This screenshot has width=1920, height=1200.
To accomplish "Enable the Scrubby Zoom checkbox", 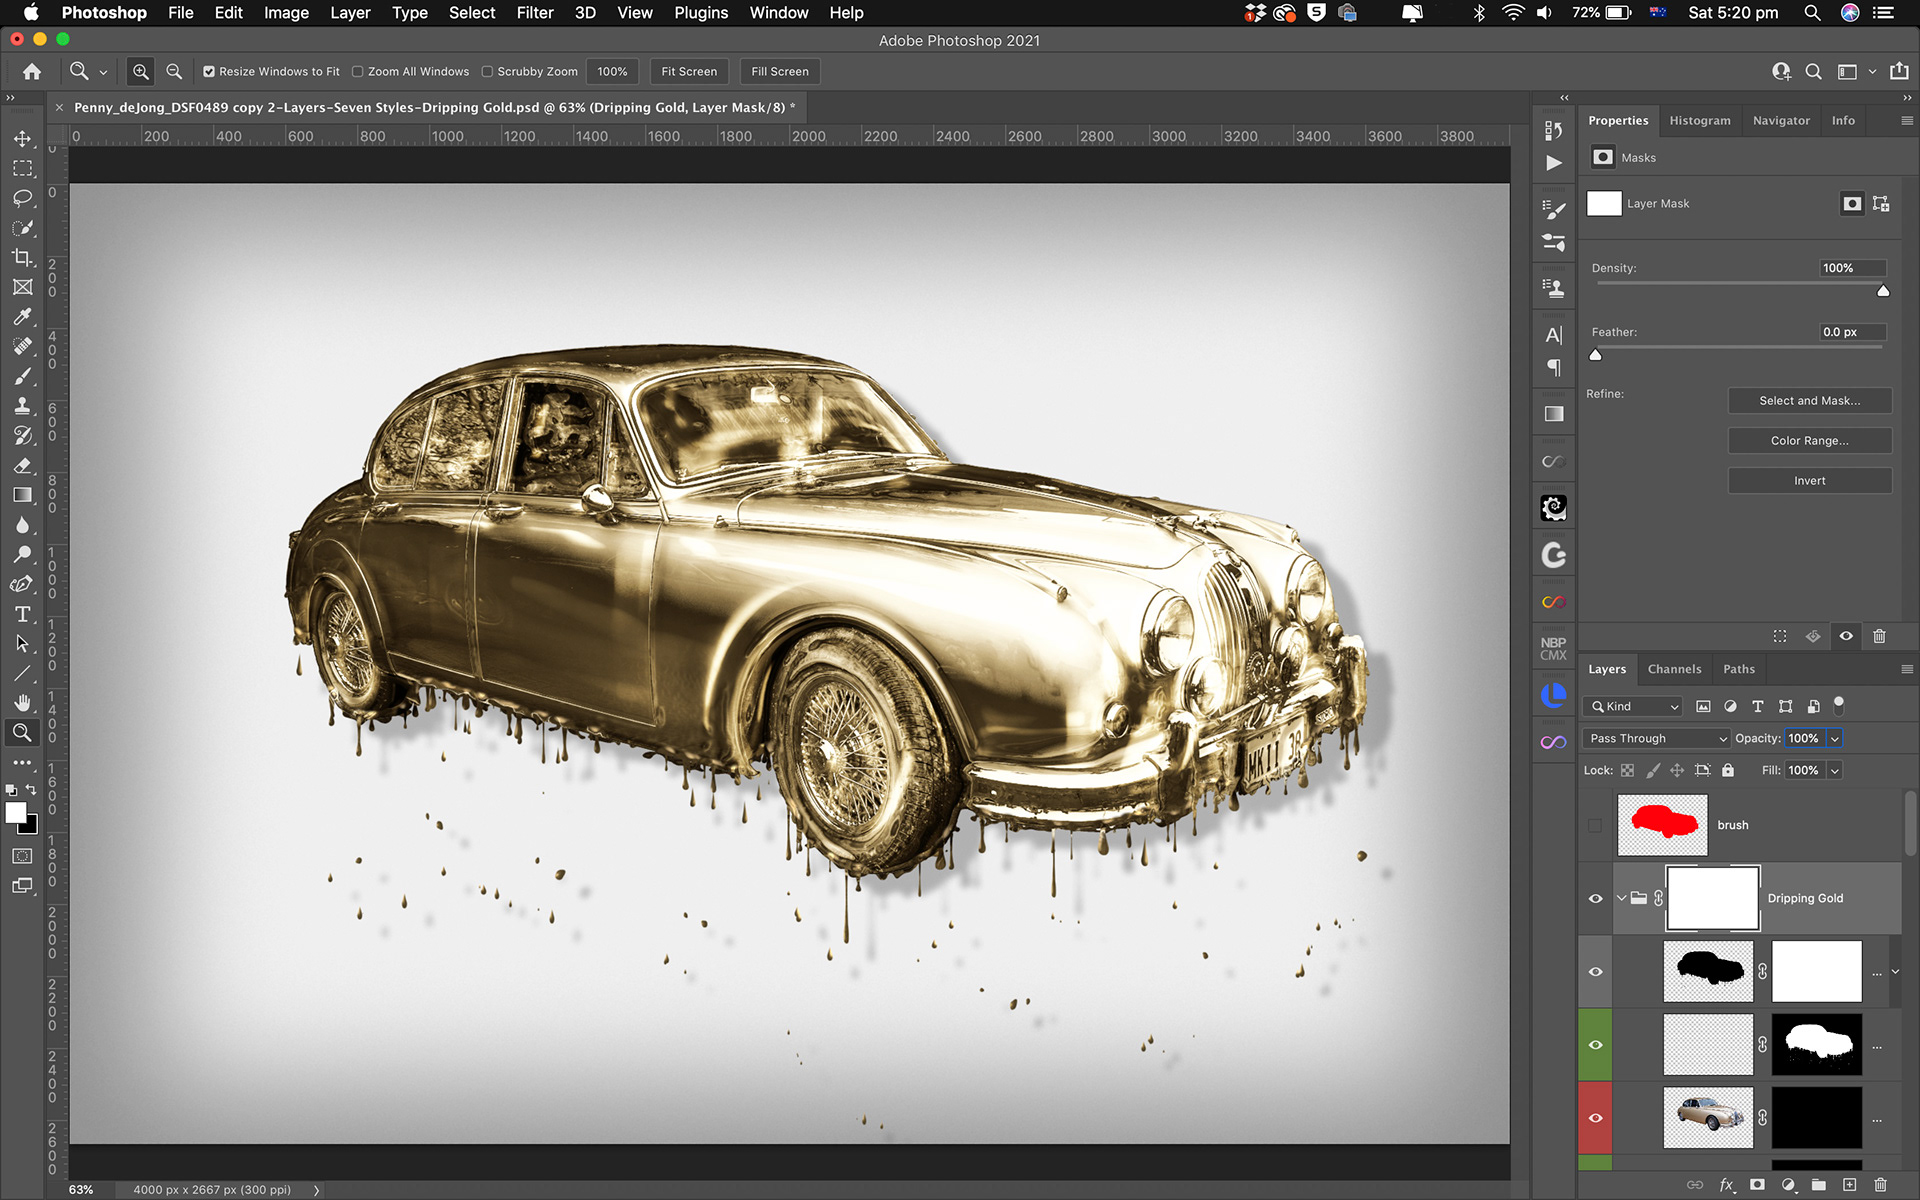I will point(487,72).
